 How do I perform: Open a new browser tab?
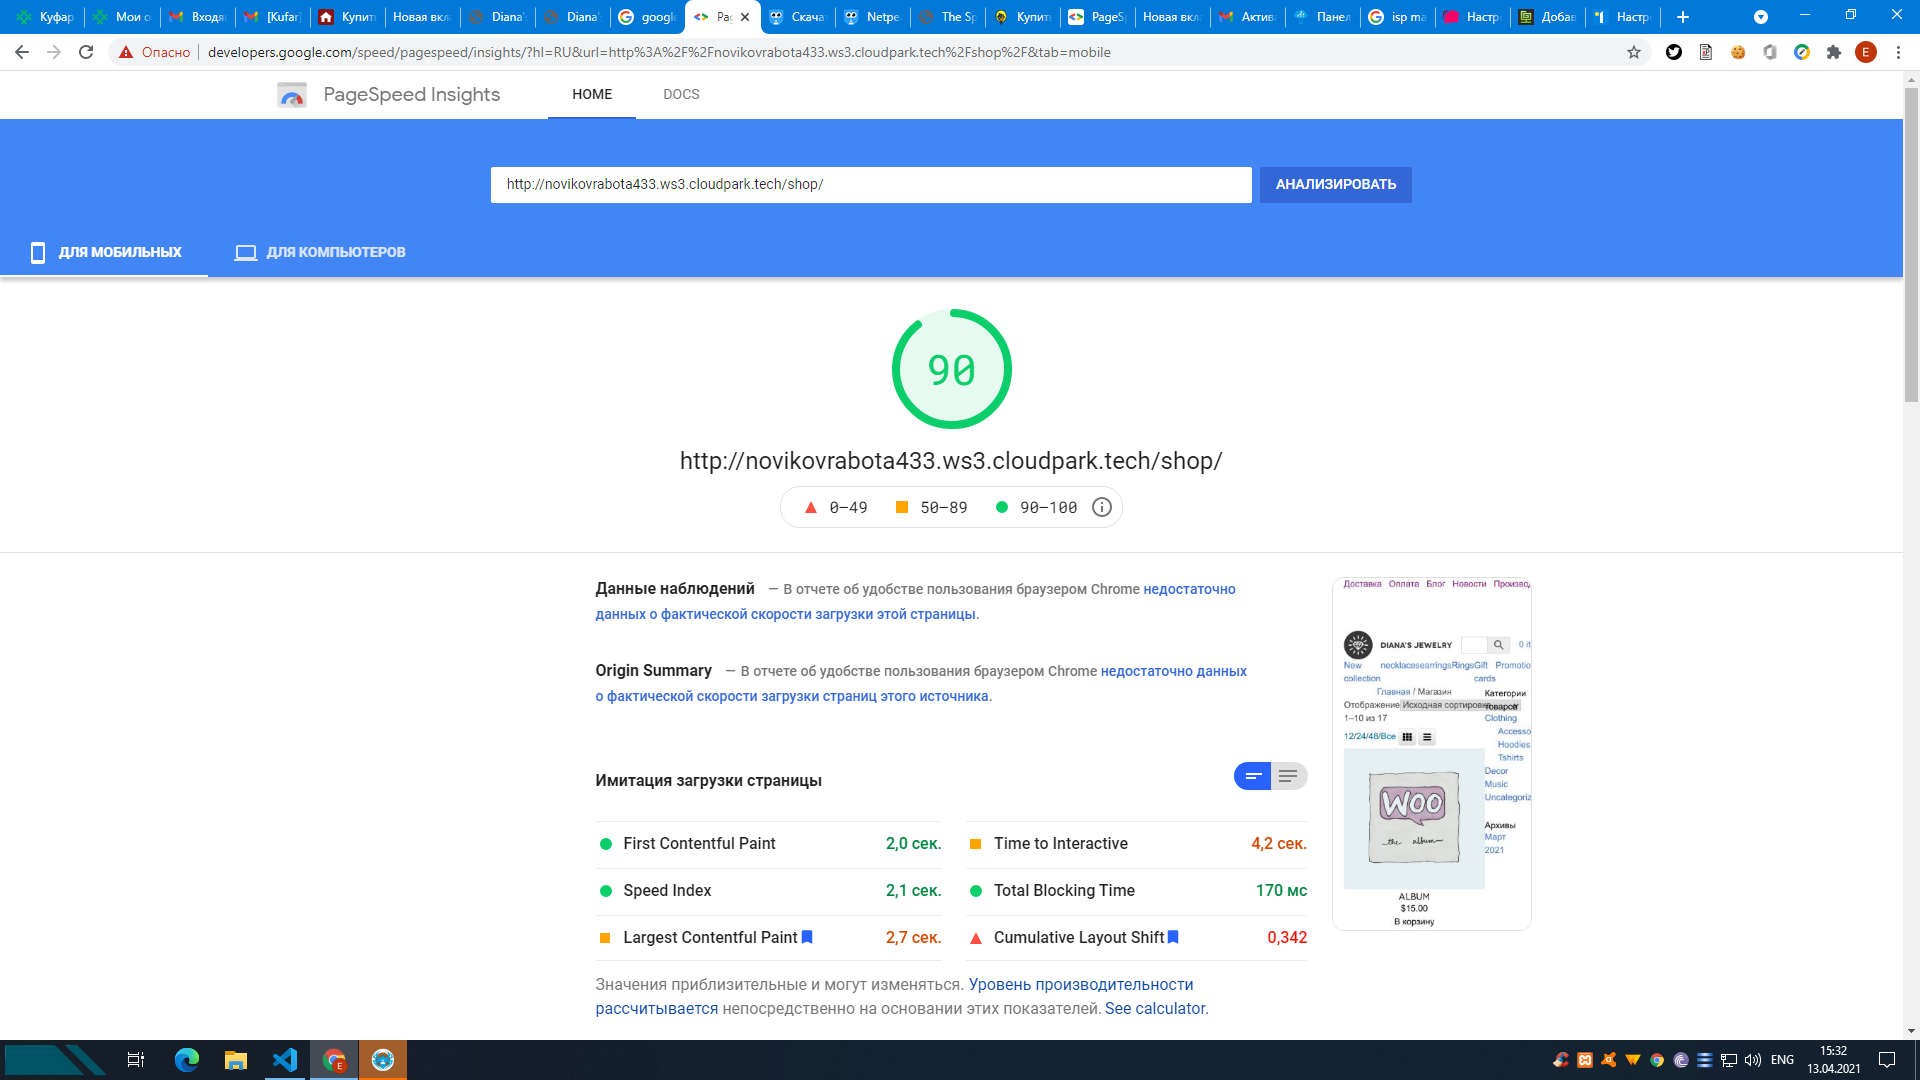point(1683,17)
